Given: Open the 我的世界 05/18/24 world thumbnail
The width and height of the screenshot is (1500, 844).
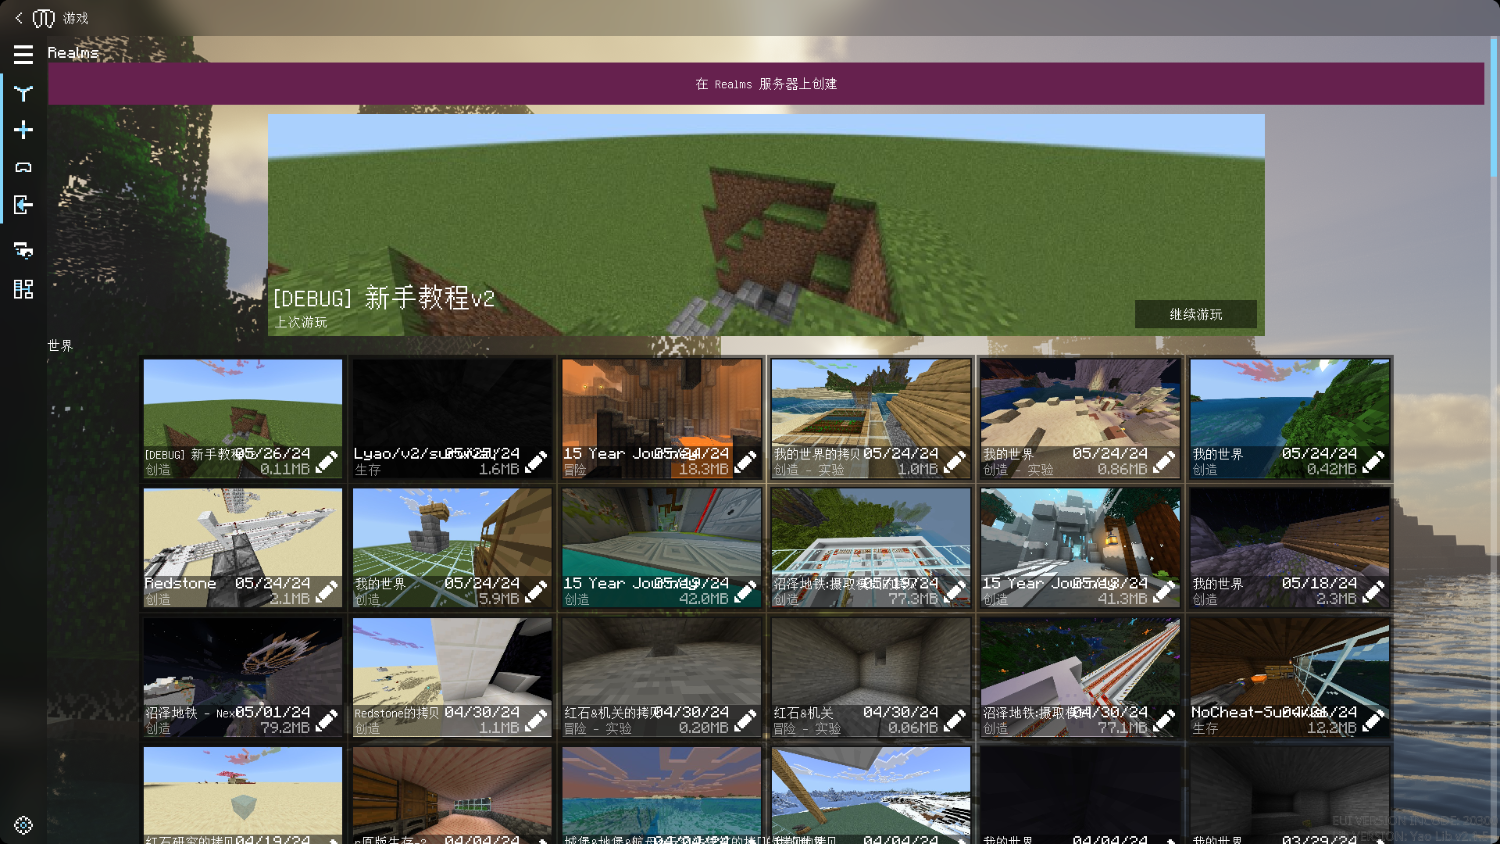Looking at the screenshot, I should pyautogui.click(x=1290, y=547).
